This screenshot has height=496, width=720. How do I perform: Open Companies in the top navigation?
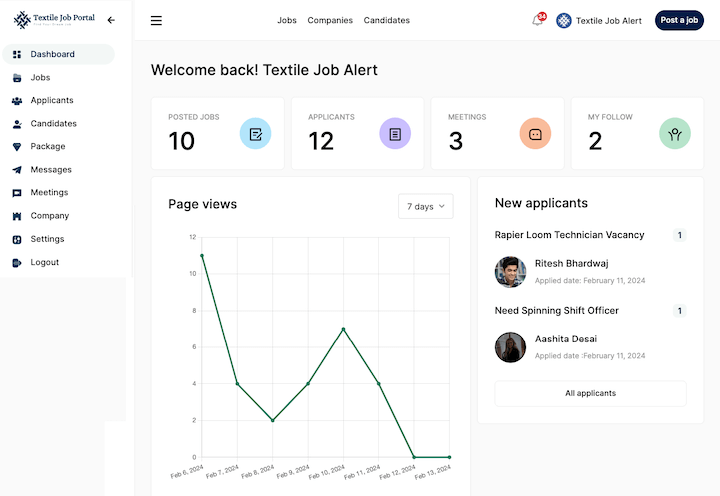(330, 20)
